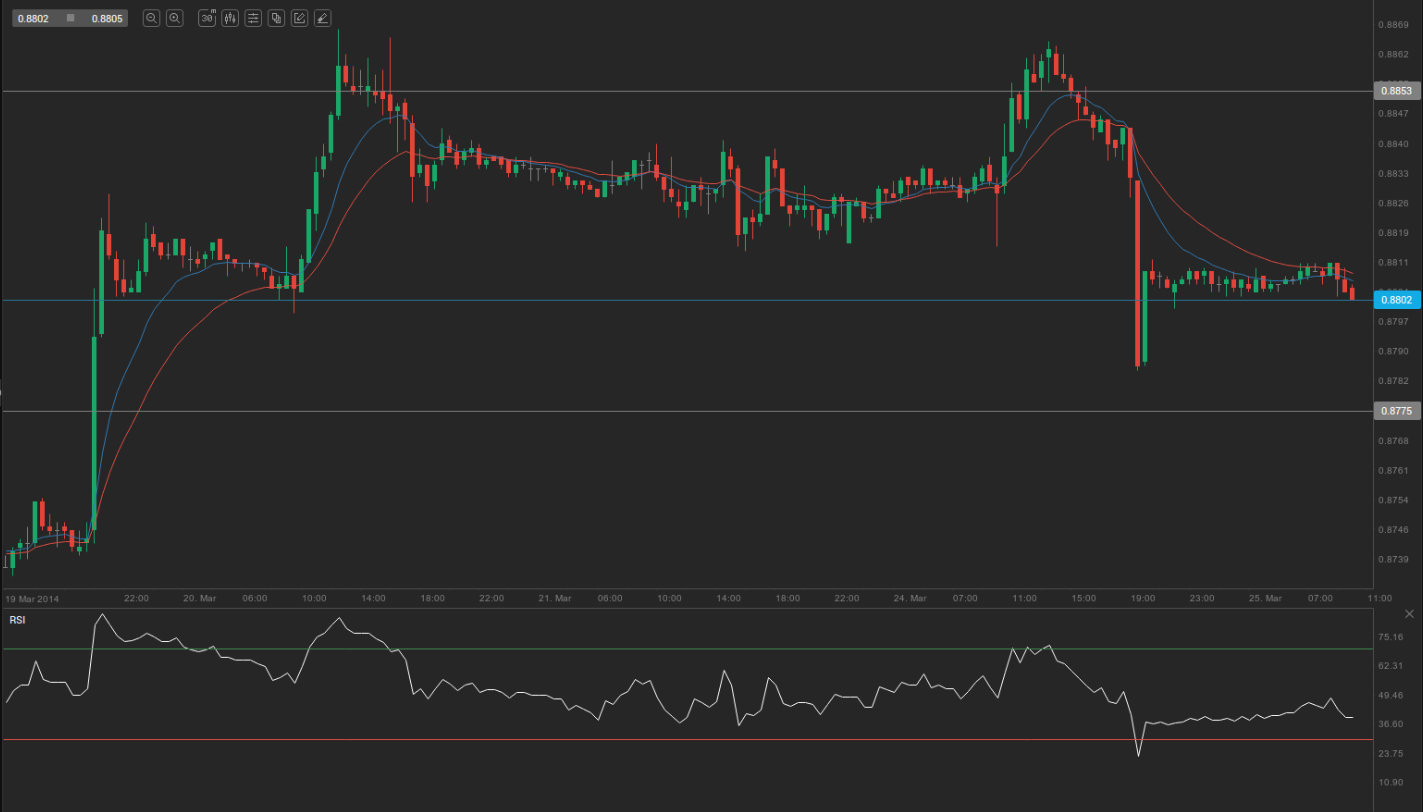This screenshot has width=1423, height=812.
Task: Click the 75.16 value on RSI scale
Action: [1391, 637]
